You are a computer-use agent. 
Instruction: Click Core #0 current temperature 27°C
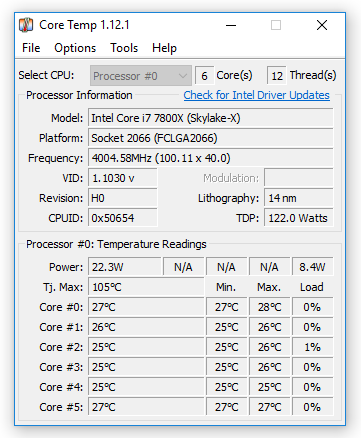point(146,307)
